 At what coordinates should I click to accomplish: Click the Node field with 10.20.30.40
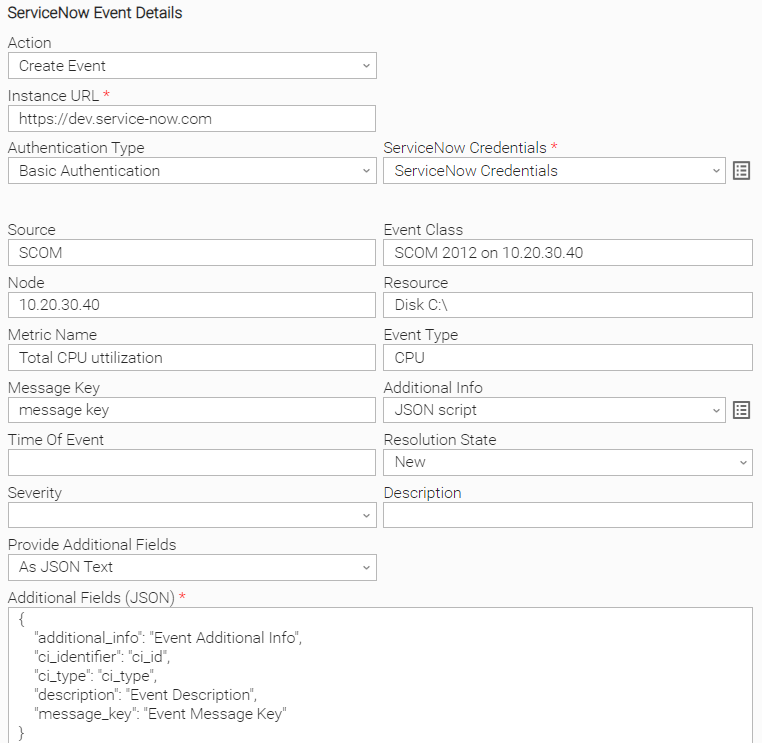tap(191, 305)
